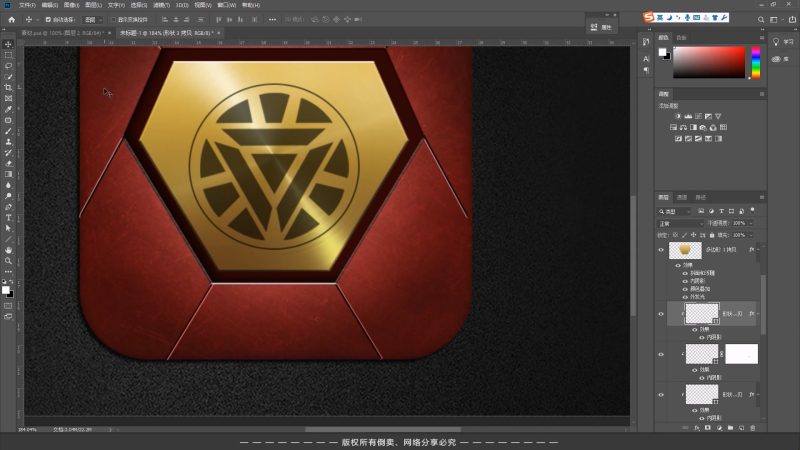Hide the gold polygon copy layer via eye icon
The image size is (800, 450).
(661, 250)
